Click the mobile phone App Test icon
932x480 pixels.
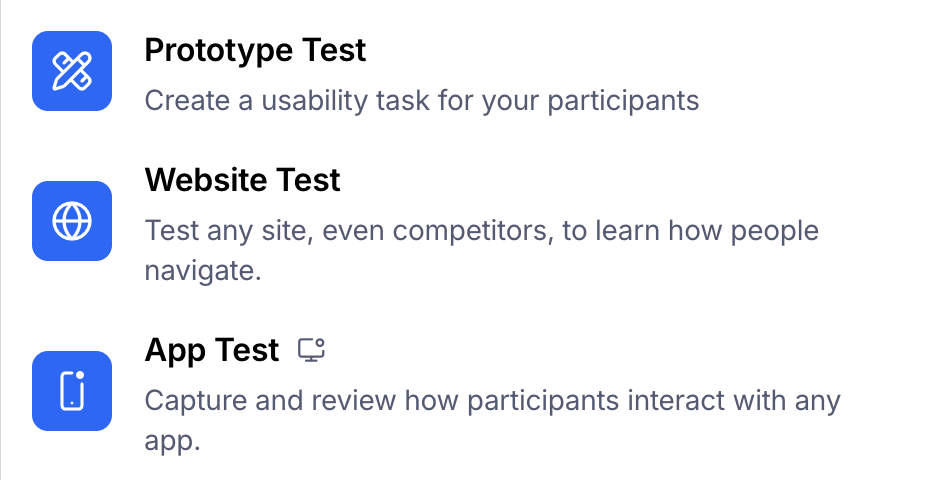coord(72,391)
